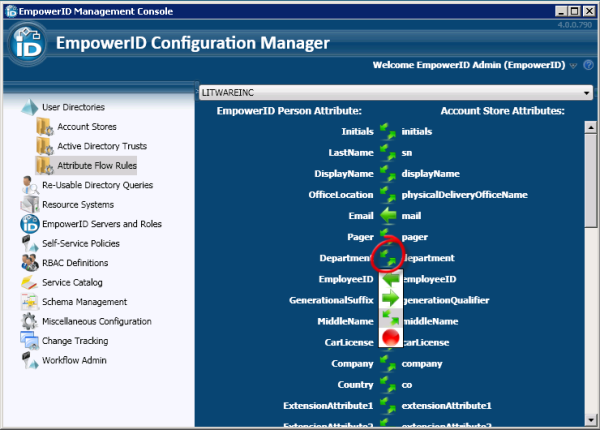Open Resource Systems section

[x=78, y=205]
